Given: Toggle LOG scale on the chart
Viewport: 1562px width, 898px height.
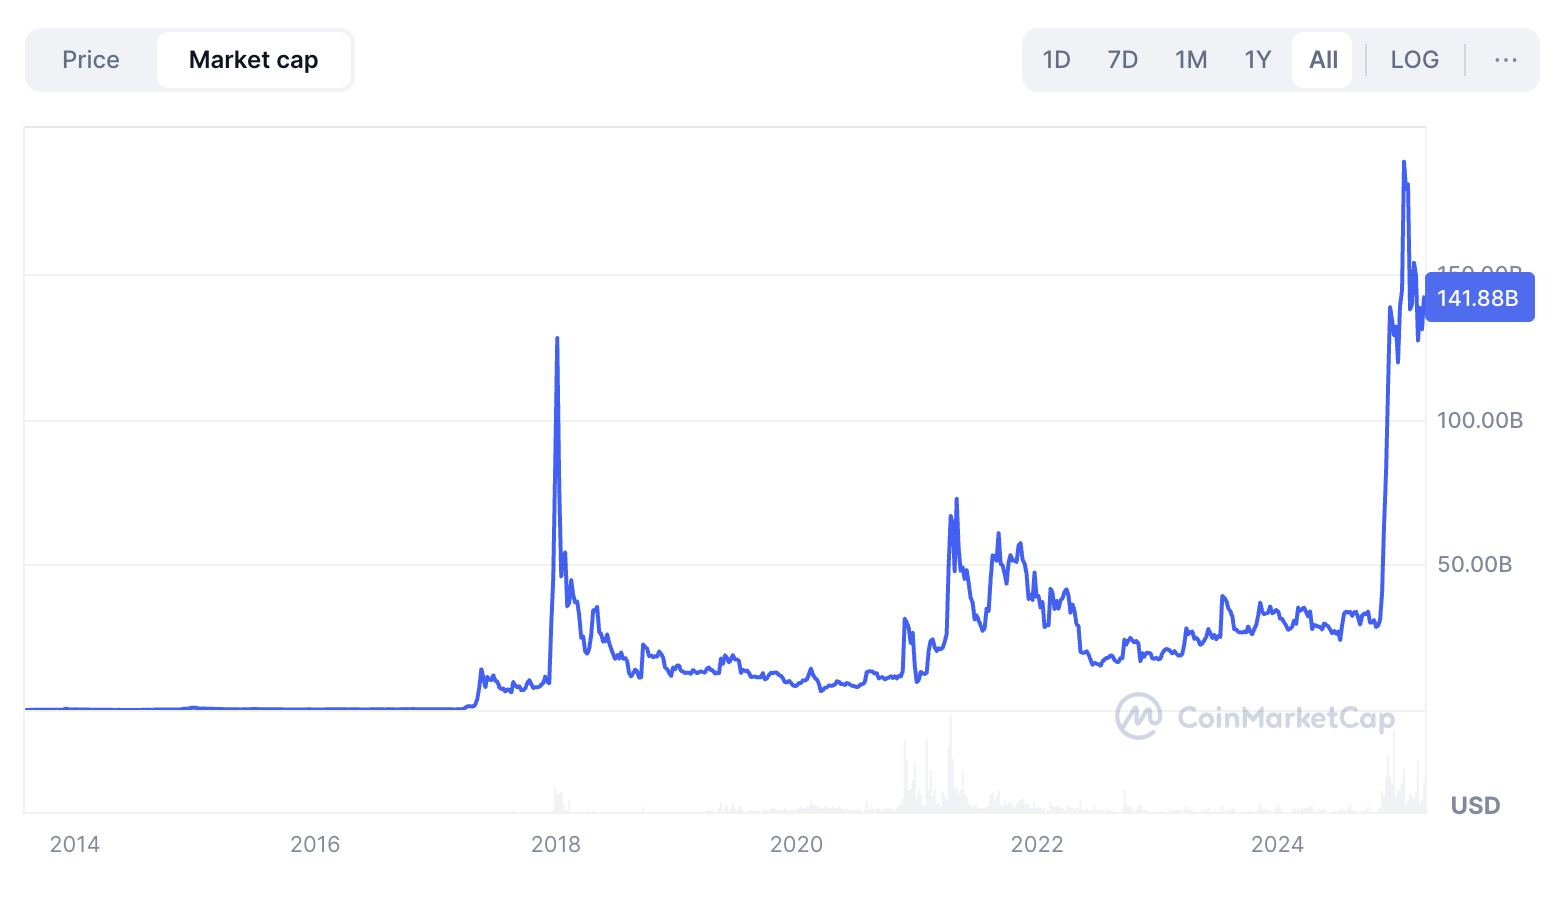Looking at the screenshot, I should pos(1415,60).
